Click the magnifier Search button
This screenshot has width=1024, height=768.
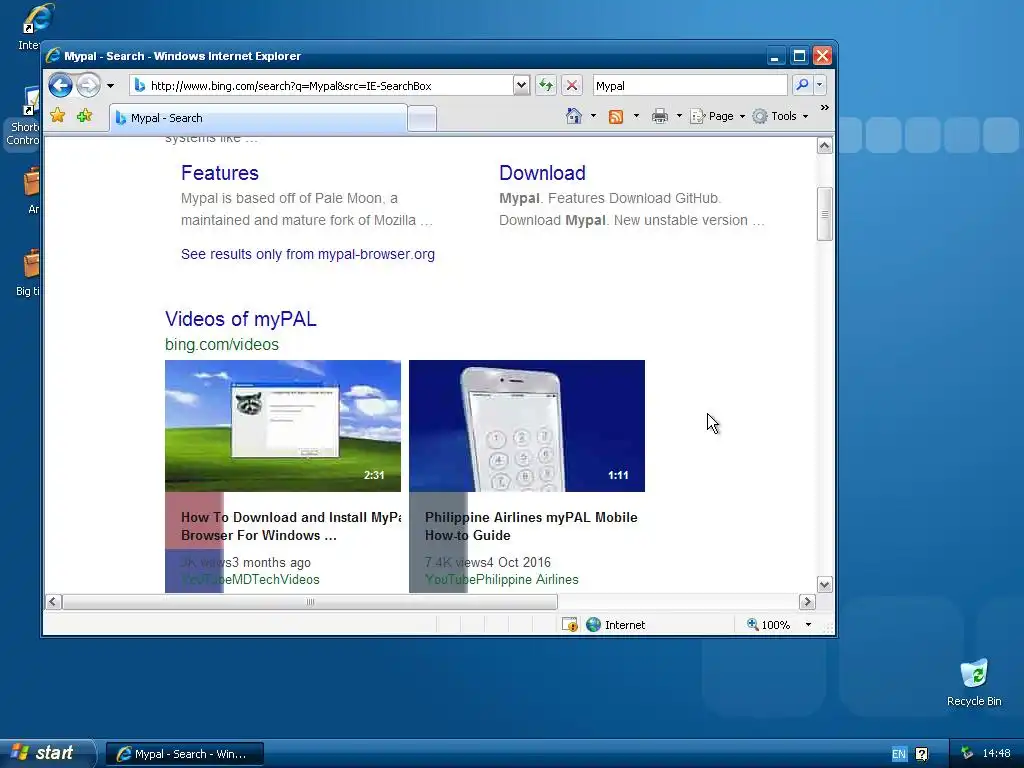(802, 85)
